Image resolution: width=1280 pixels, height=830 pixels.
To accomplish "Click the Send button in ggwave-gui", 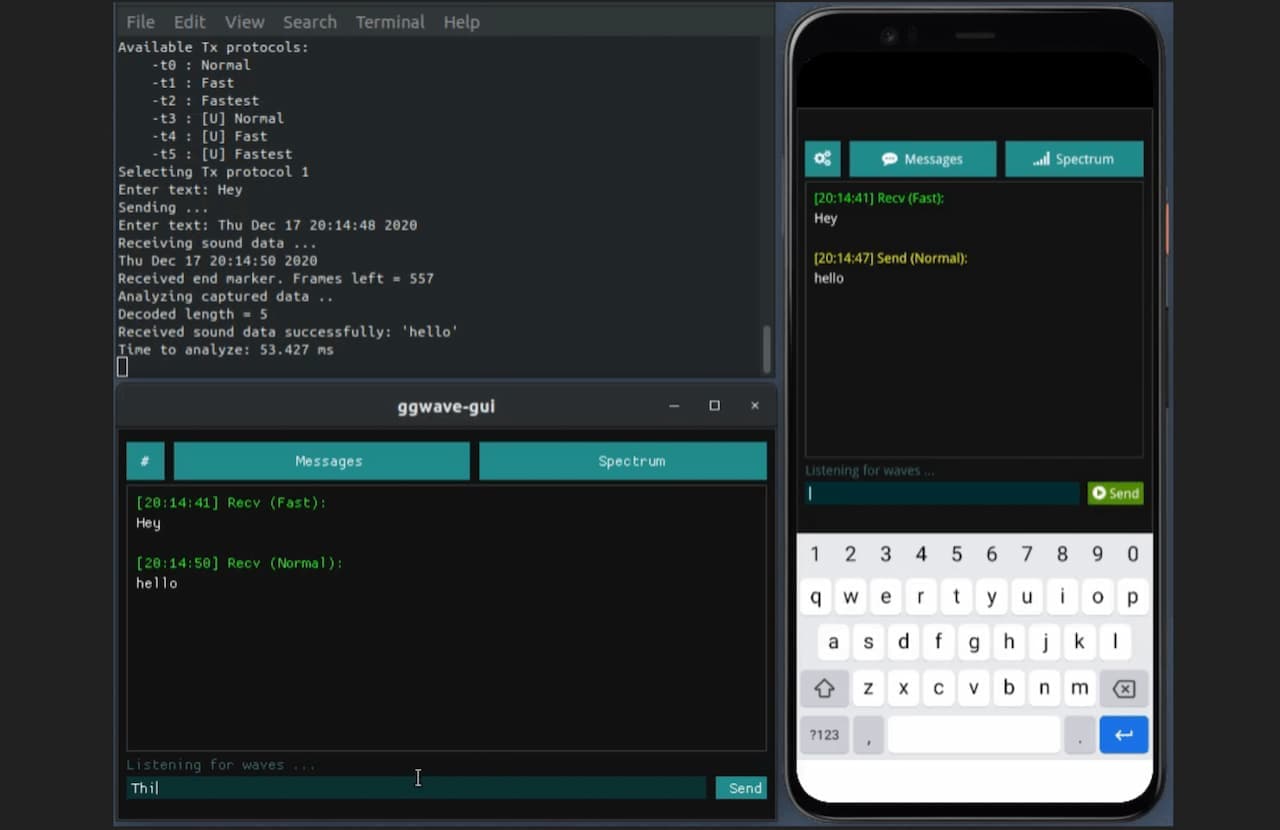I will point(741,788).
